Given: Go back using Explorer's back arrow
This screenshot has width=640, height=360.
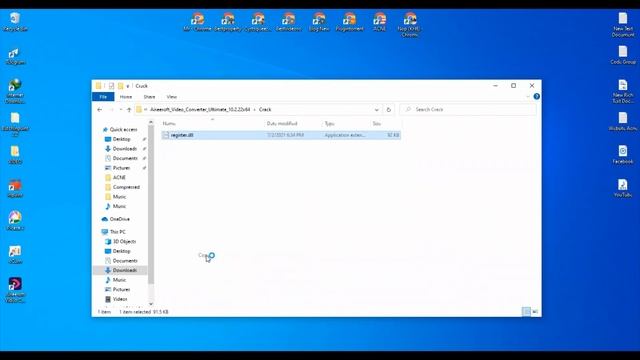Looking at the screenshot, I should pyautogui.click(x=100, y=109).
